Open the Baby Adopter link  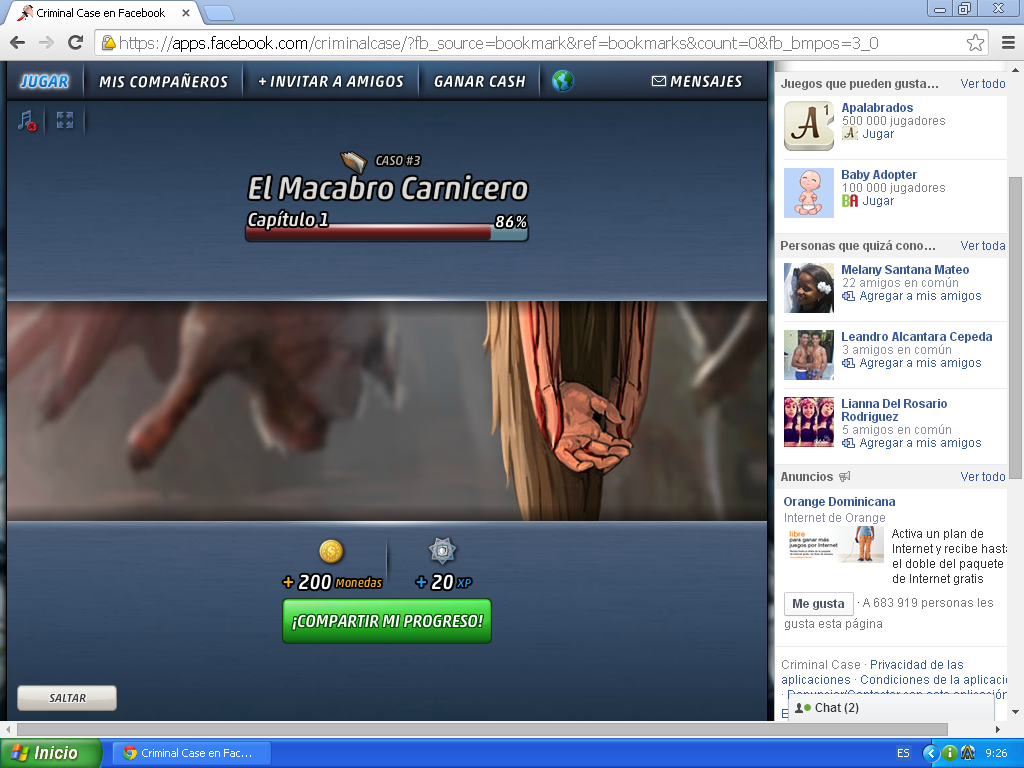pos(879,174)
